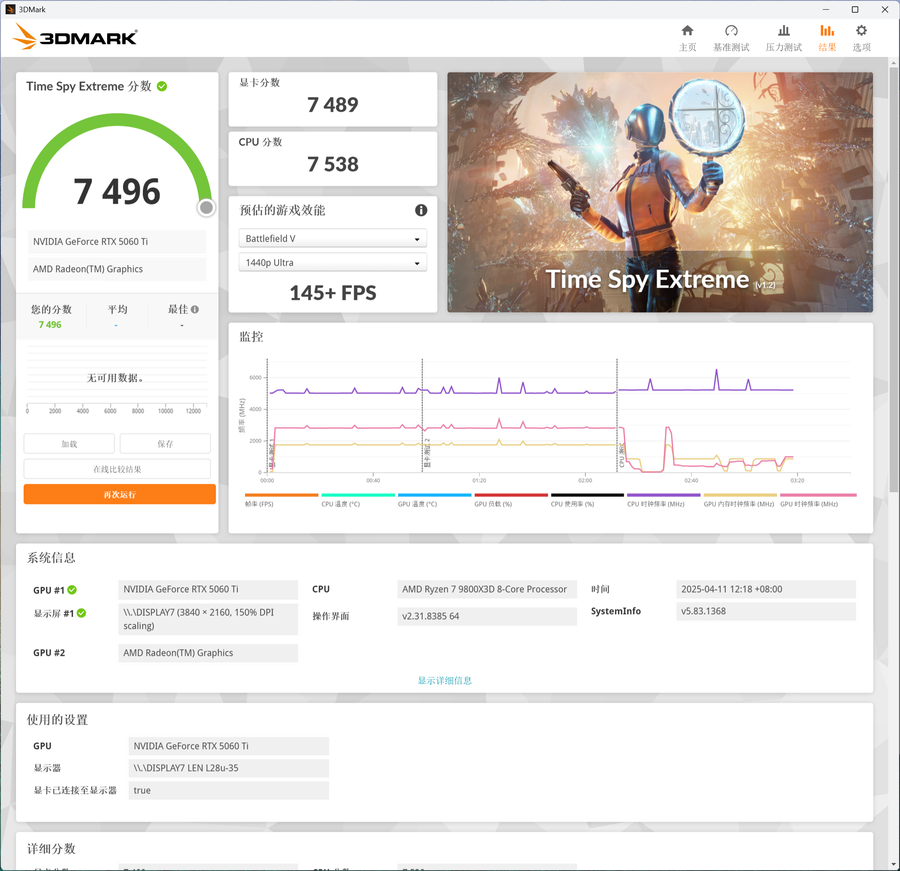Click the 无可用数据。 message

pos(115,378)
